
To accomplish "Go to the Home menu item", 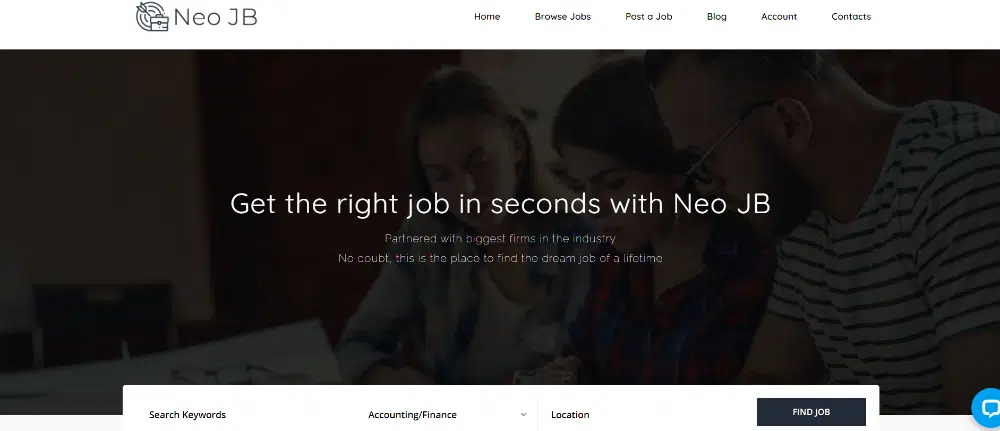I will pos(487,17).
